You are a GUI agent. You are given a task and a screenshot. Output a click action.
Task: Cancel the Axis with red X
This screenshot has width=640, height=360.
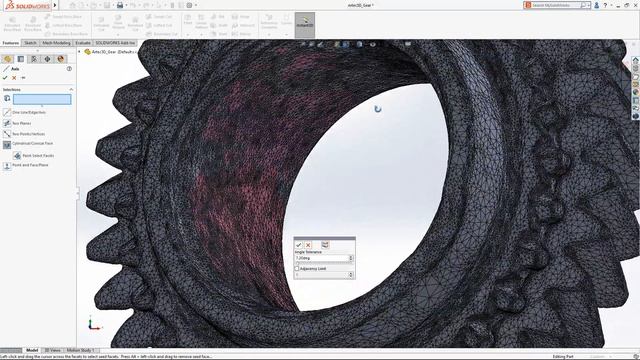pos(14,78)
